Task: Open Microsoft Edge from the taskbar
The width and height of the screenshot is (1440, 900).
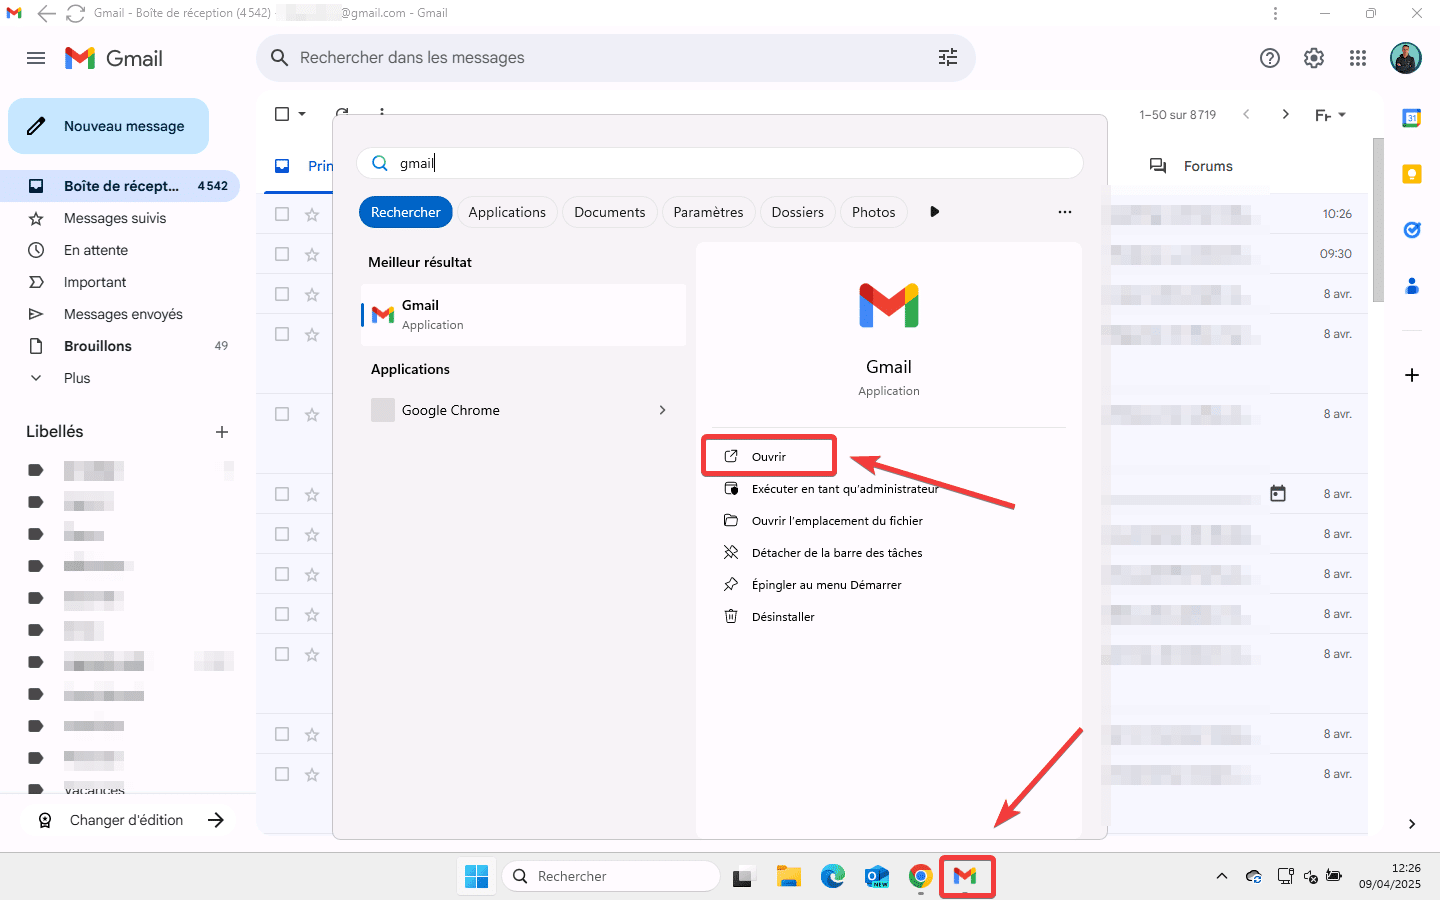Action: pyautogui.click(x=833, y=876)
